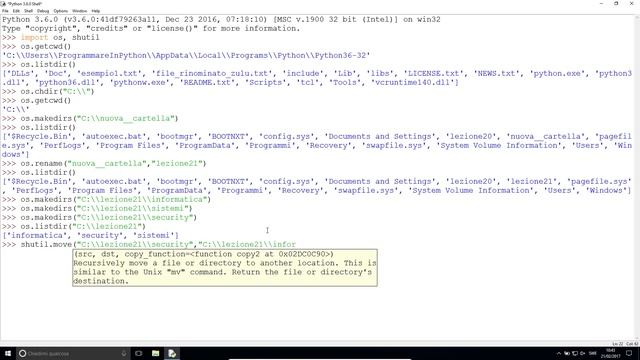This screenshot has height=360, width=640.
Task: Open the File menu
Action: (5, 11)
